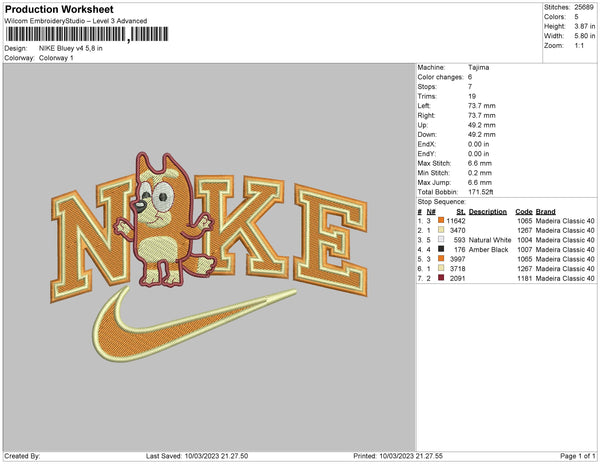Click thread code 1007 in row 4

[x=525, y=249]
